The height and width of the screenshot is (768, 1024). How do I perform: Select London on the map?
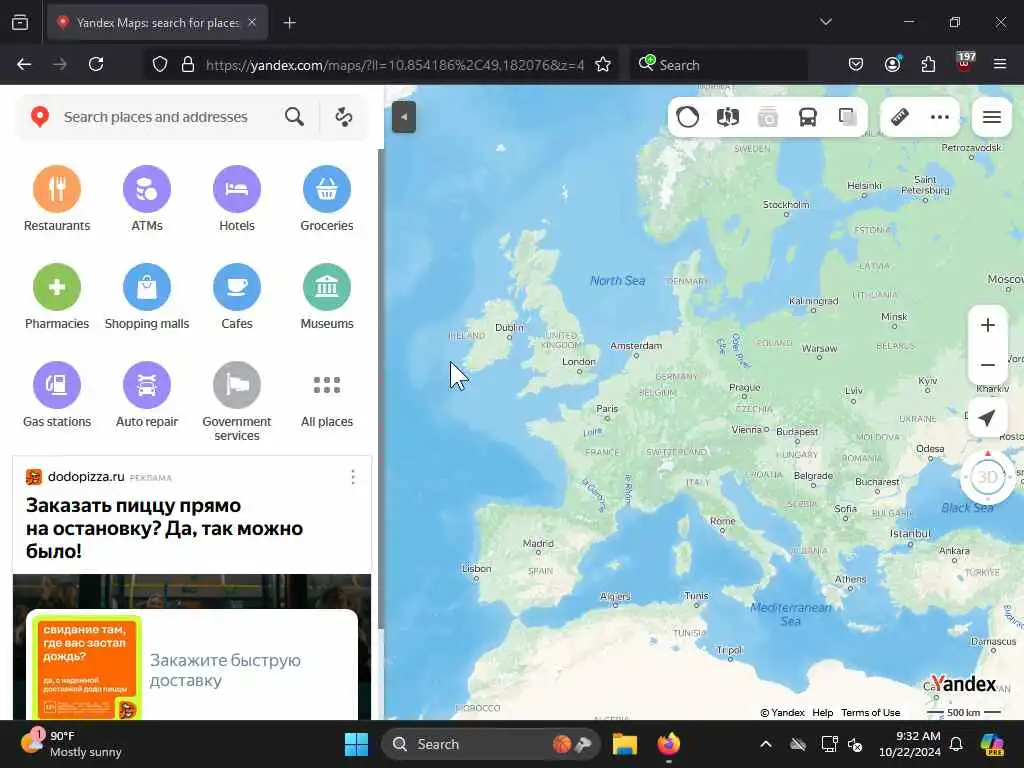pos(579,362)
